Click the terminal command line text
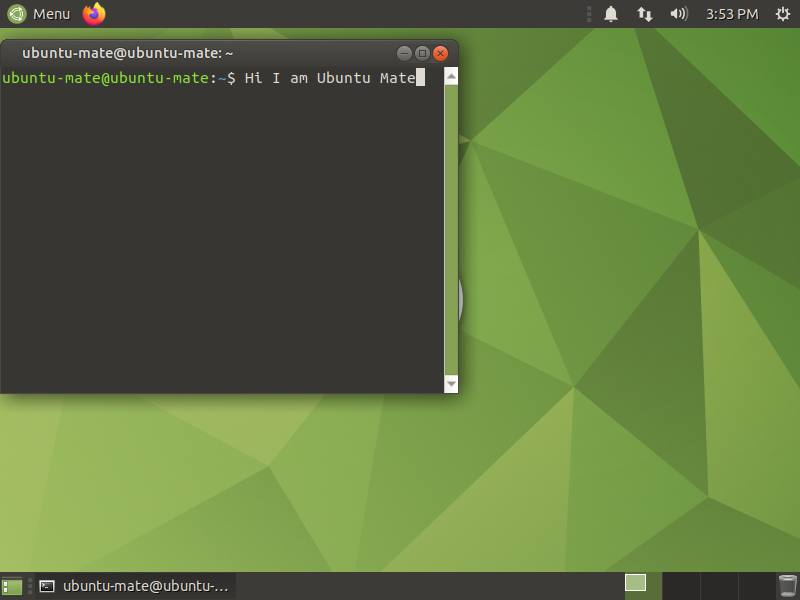800x600 pixels. point(330,78)
